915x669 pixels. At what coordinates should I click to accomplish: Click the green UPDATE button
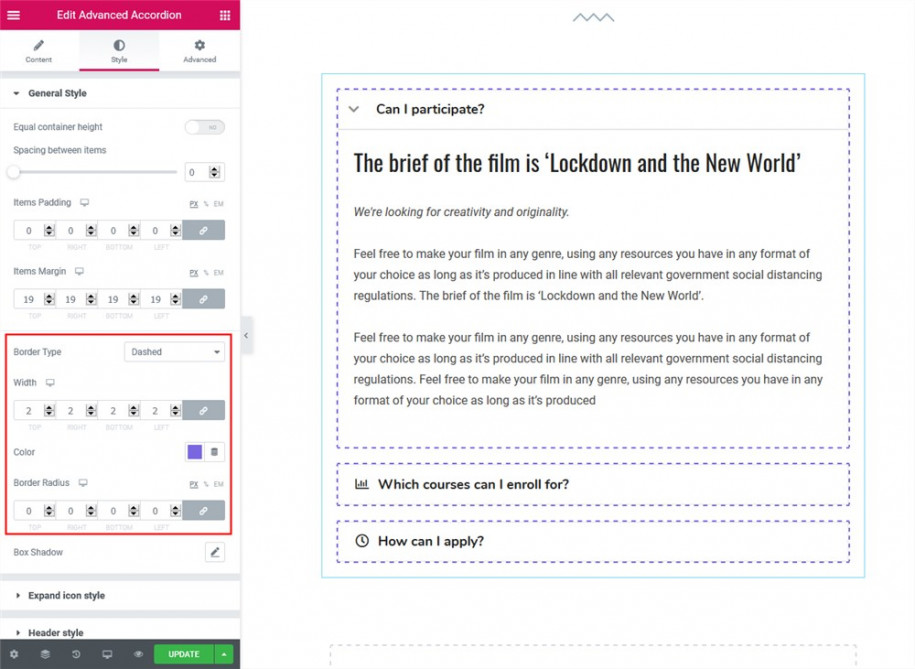click(183, 654)
